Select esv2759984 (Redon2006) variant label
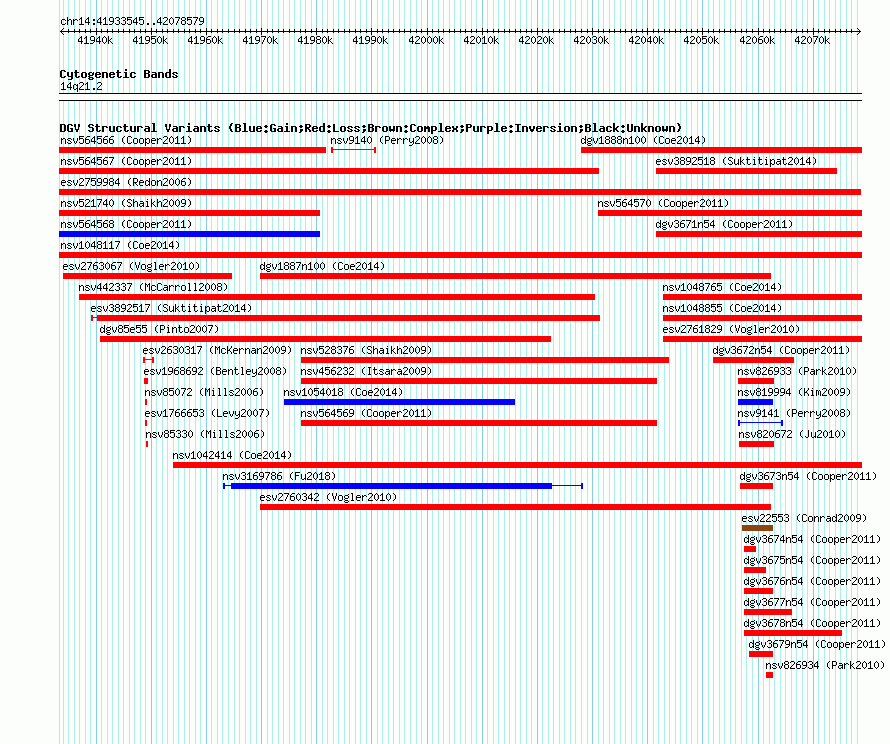Viewport: 890px width, 744px height. [126, 182]
